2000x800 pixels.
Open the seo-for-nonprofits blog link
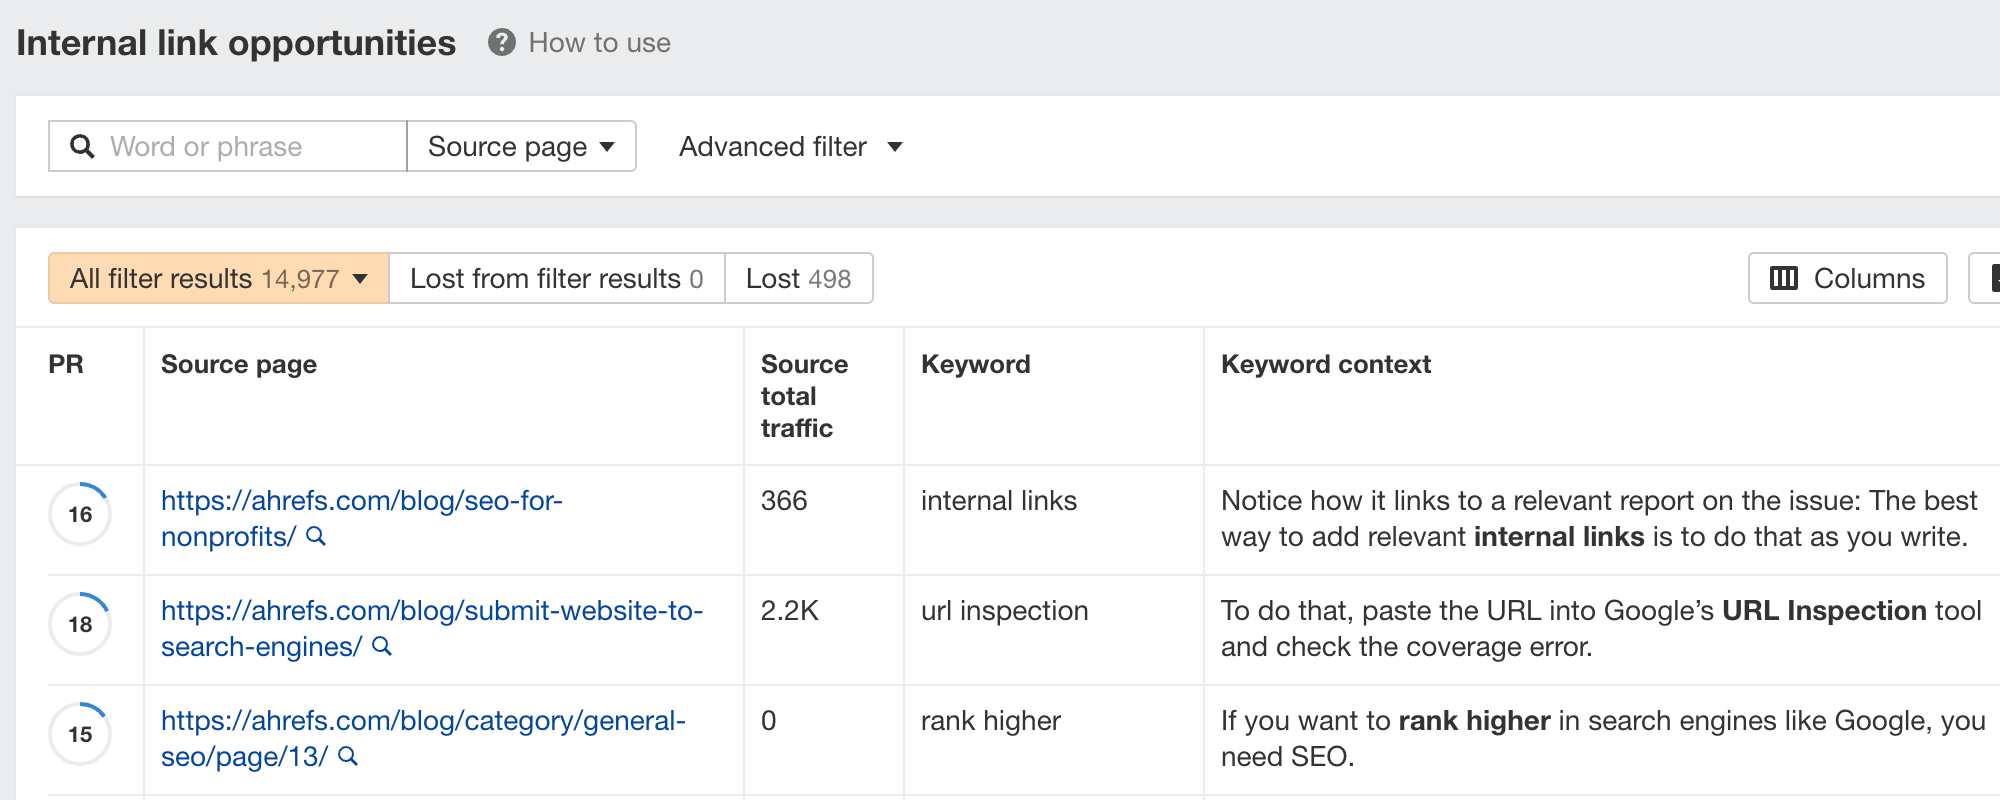pos(361,501)
